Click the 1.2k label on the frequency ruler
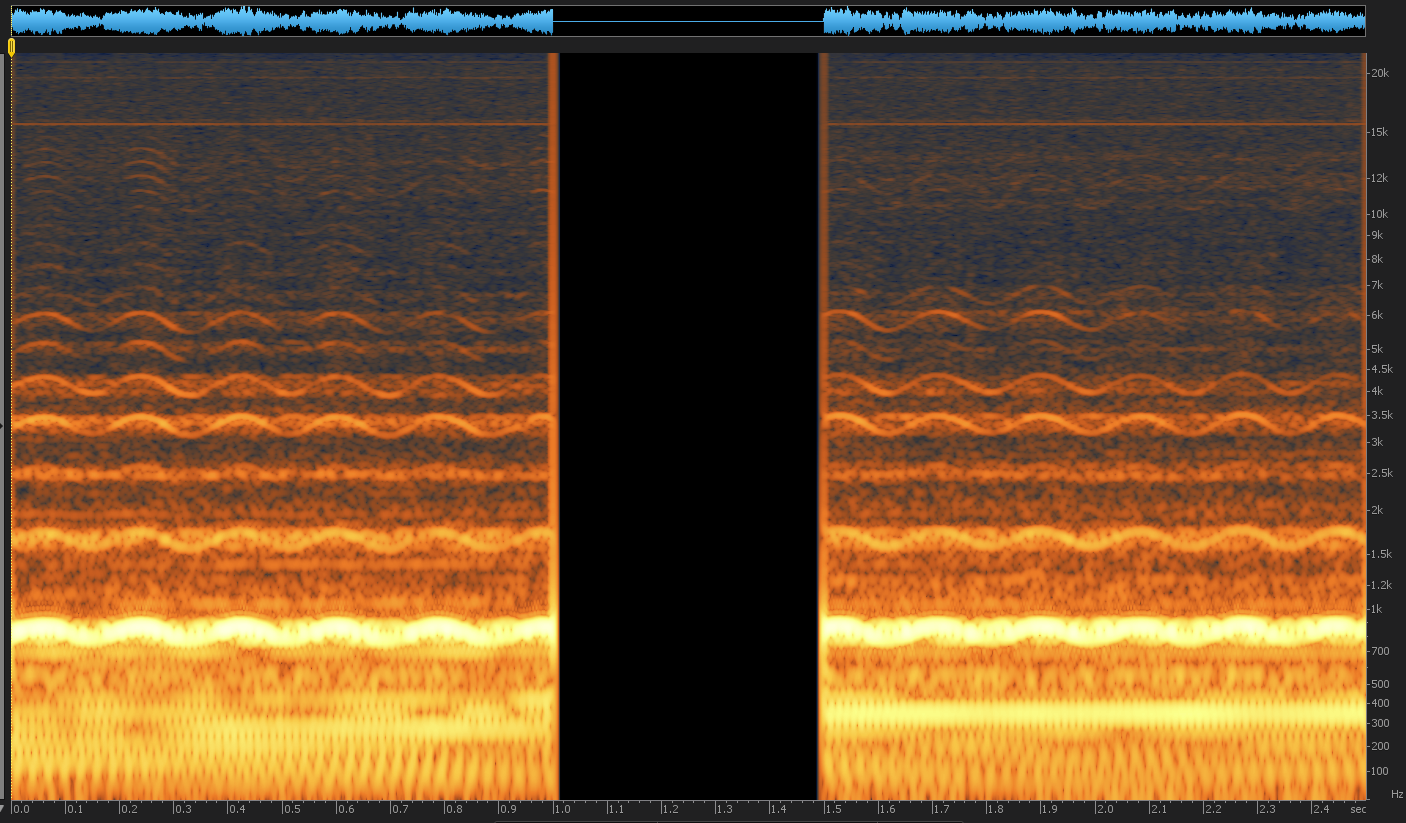Image resolution: width=1406 pixels, height=823 pixels. 1382,585
